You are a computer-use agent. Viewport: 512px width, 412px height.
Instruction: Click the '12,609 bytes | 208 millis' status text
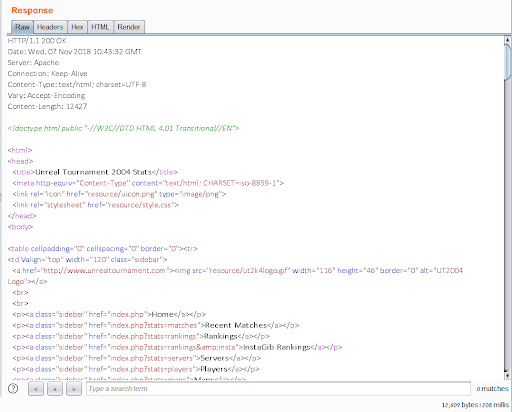pos(475,405)
